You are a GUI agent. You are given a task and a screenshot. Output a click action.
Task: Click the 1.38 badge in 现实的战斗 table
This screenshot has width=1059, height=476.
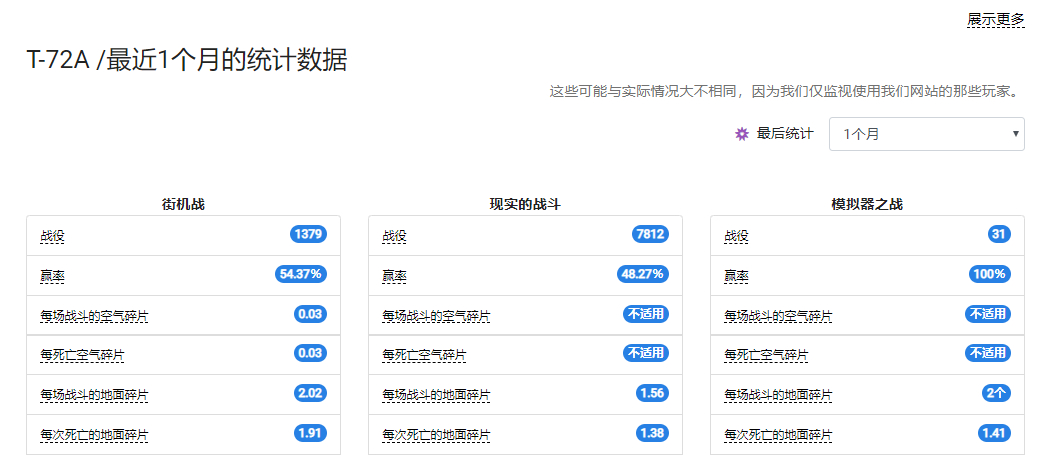click(x=652, y=433)
